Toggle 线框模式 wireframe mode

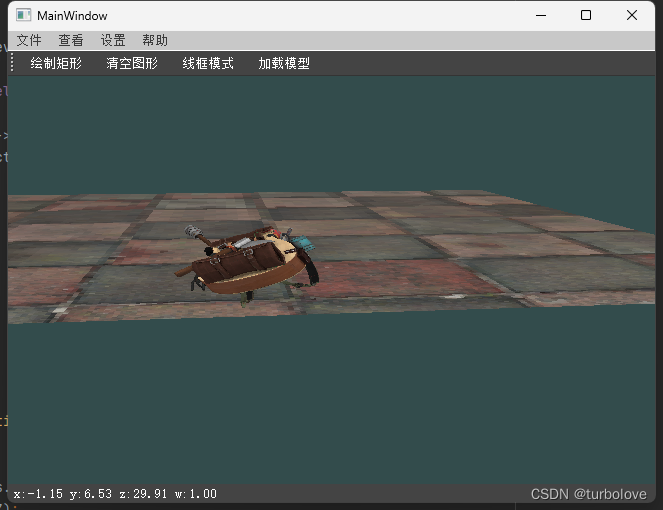click(208, 63)
